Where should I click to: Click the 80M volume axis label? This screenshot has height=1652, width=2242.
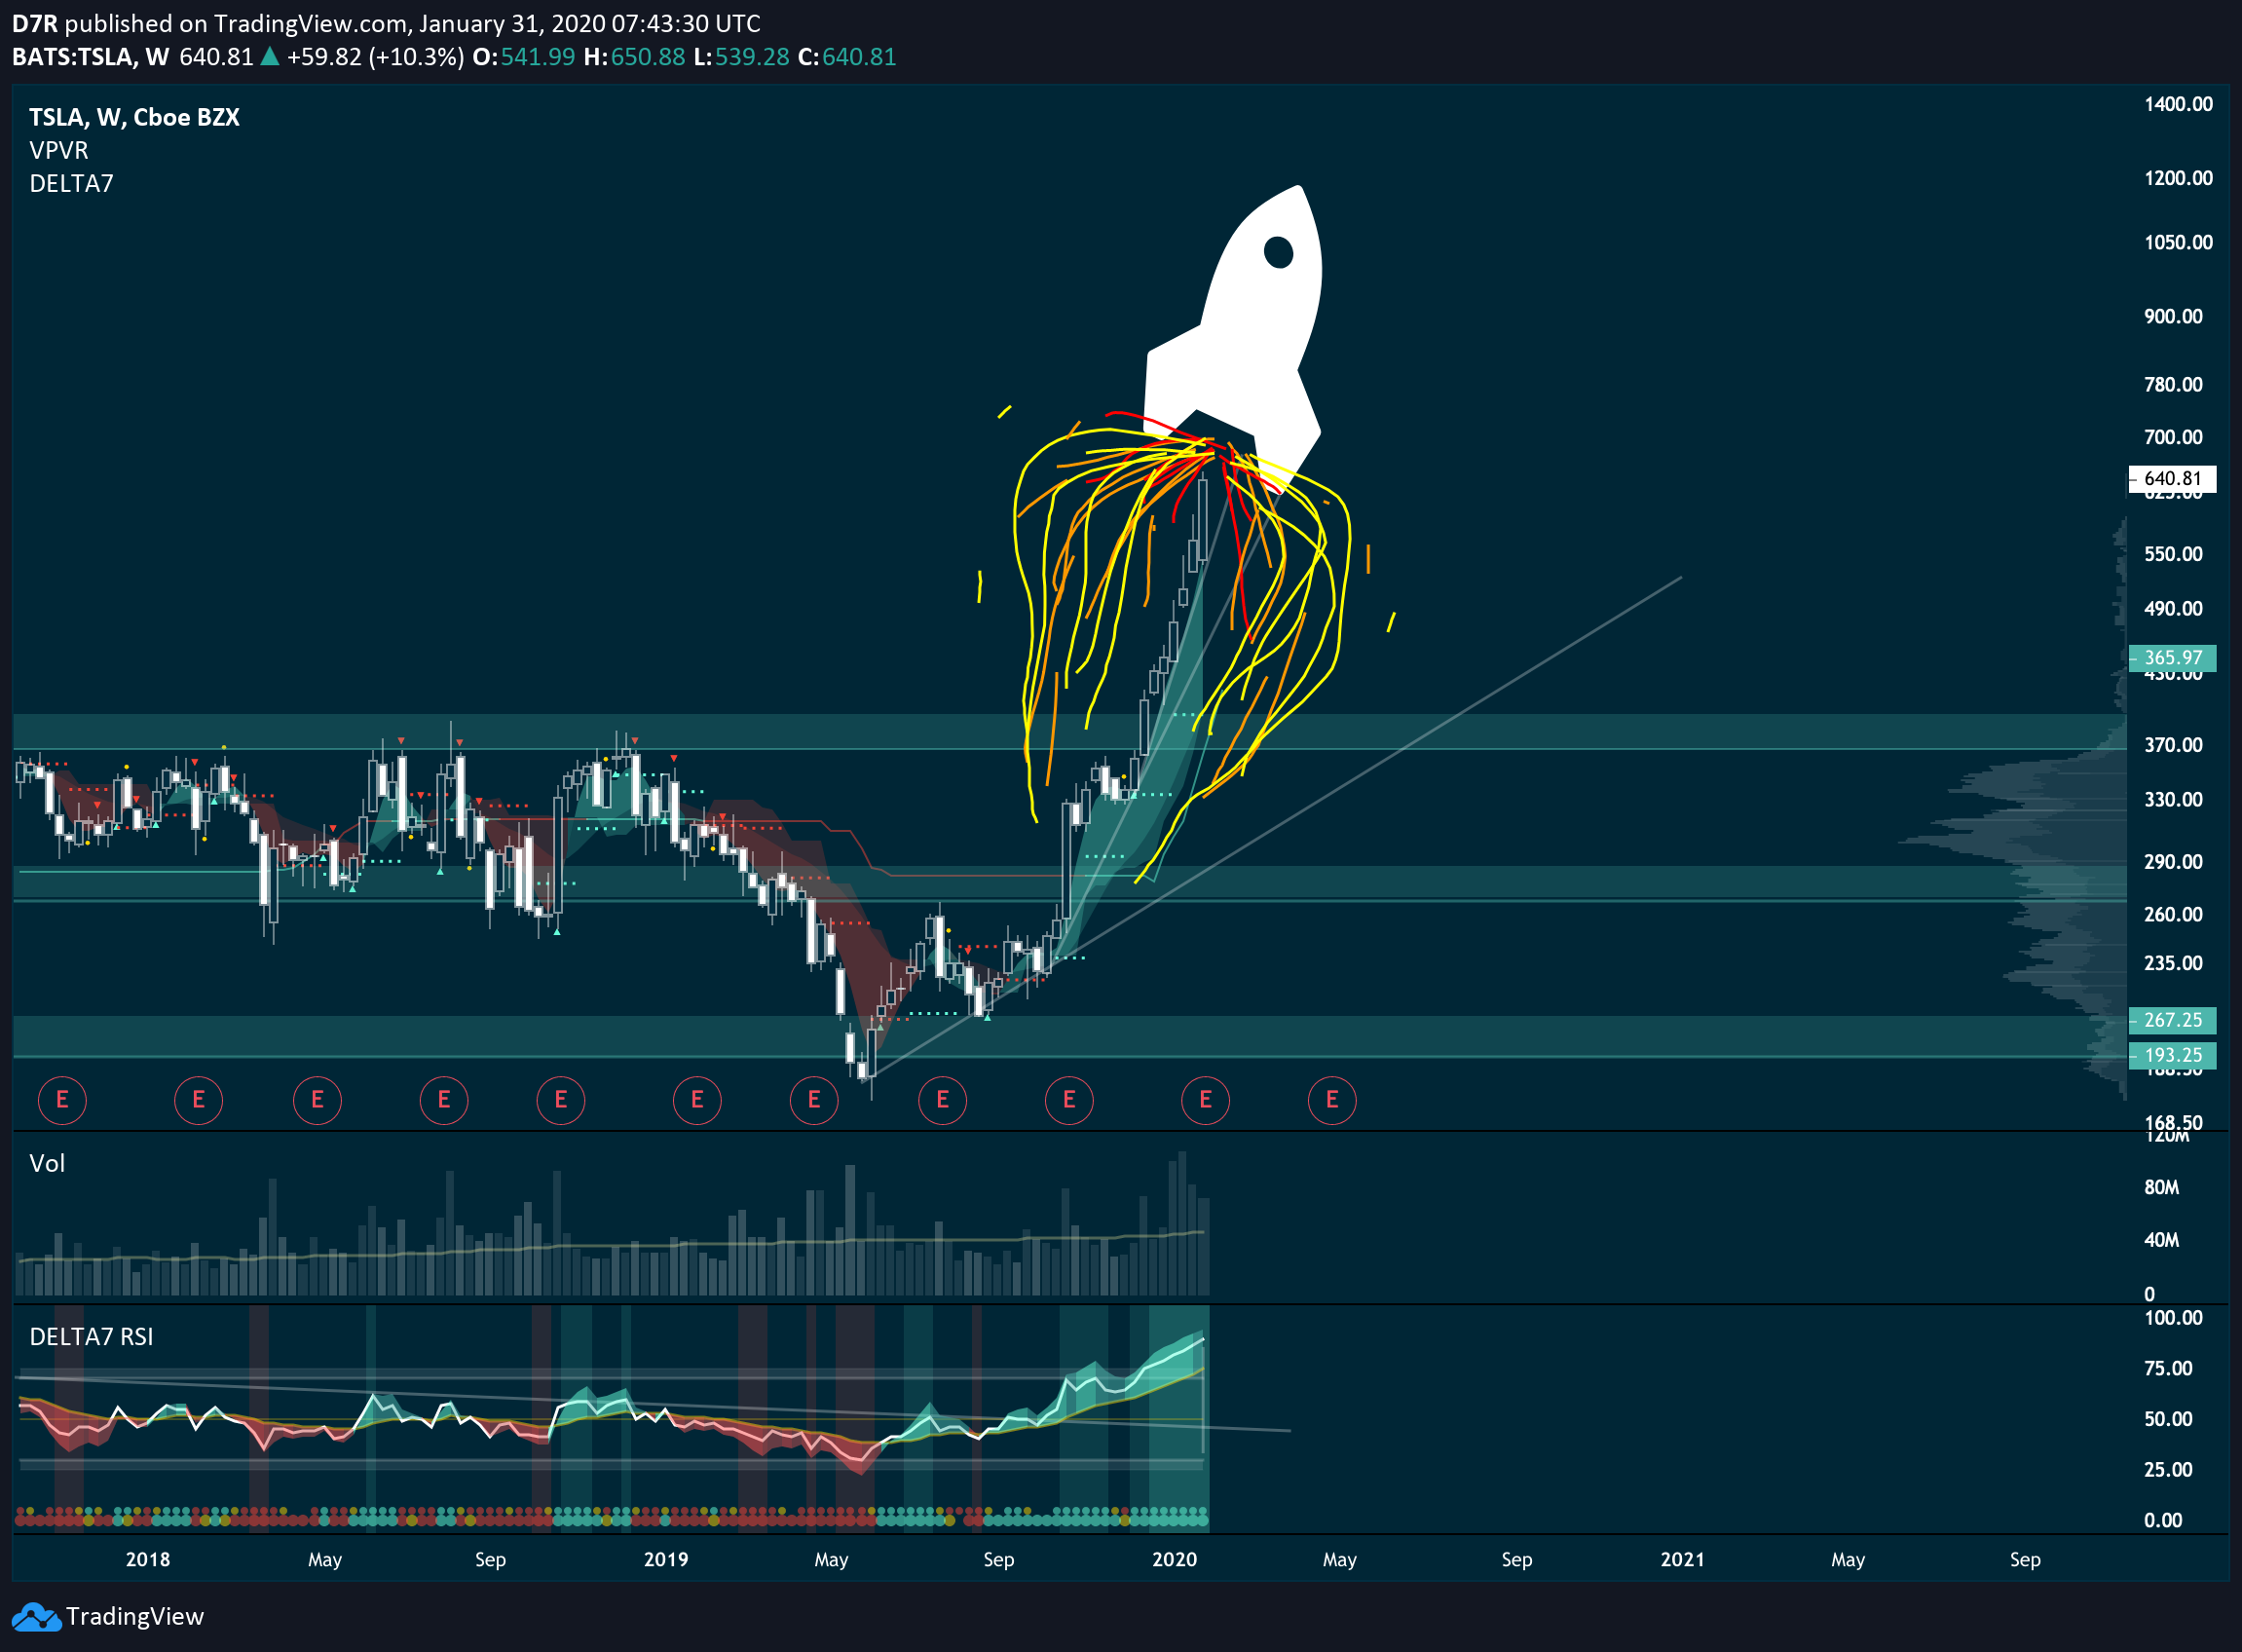pos(2161,1188)
